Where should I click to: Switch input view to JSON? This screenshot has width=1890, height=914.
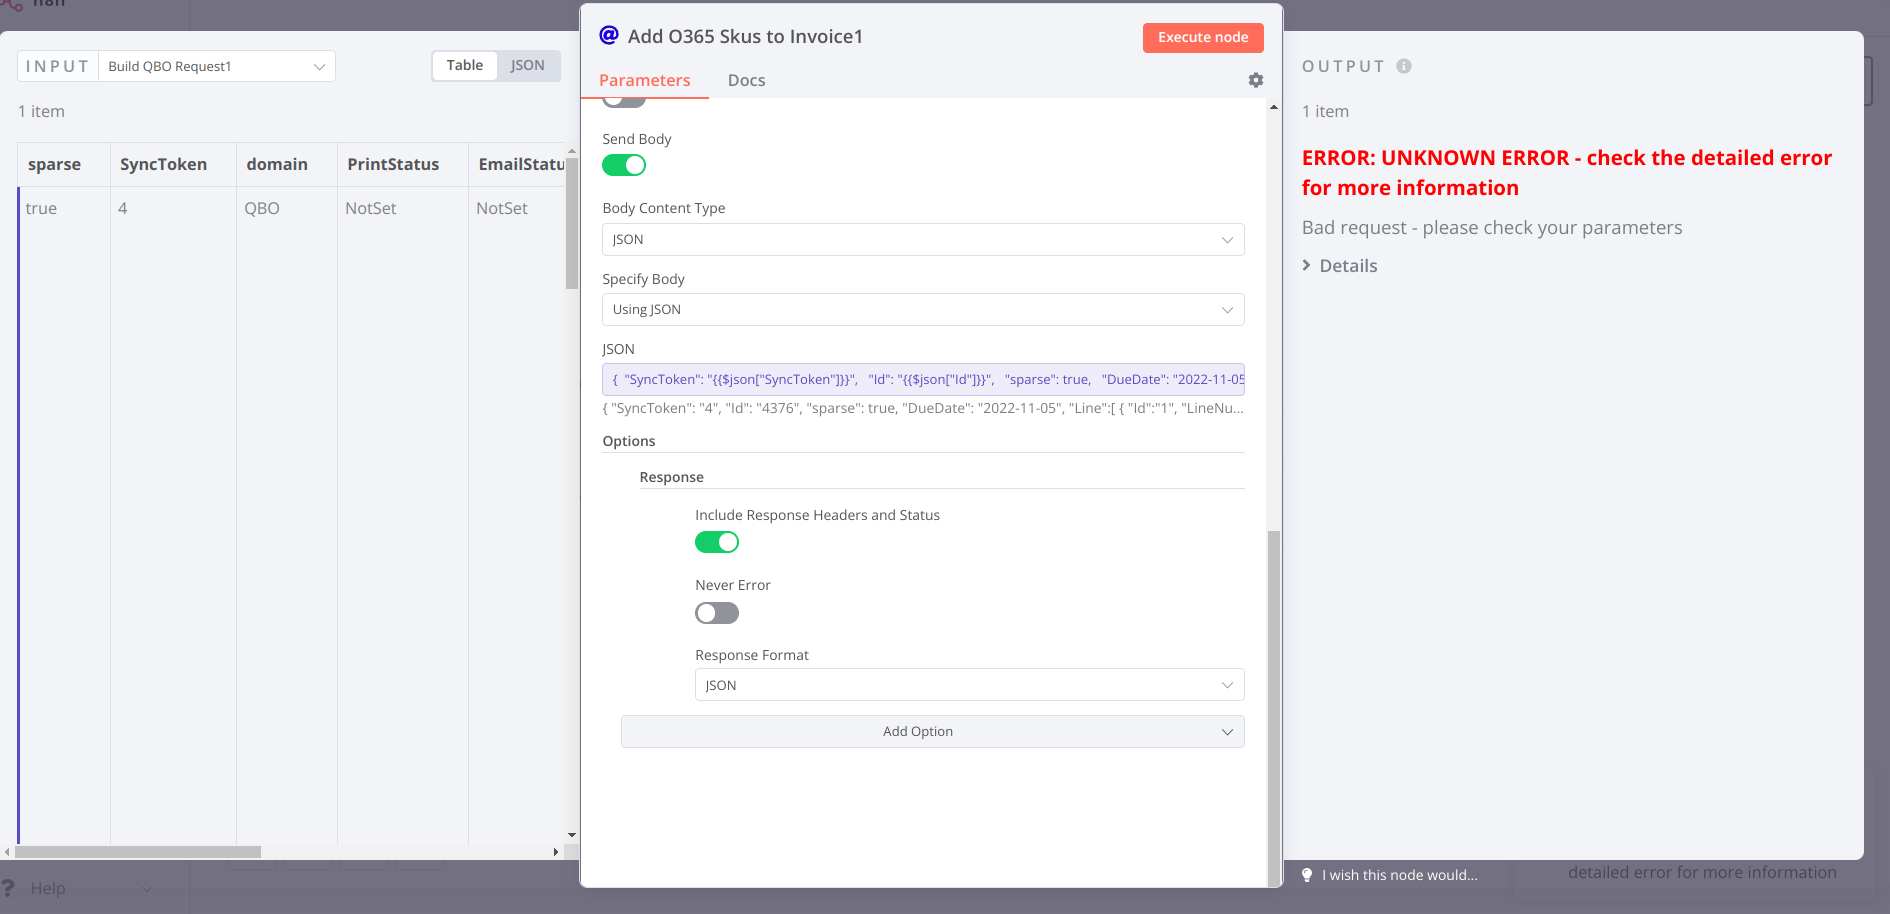pos(527,66)
